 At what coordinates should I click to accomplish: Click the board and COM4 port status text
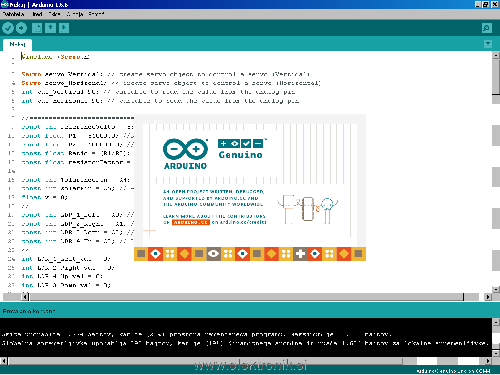(453, 371)
